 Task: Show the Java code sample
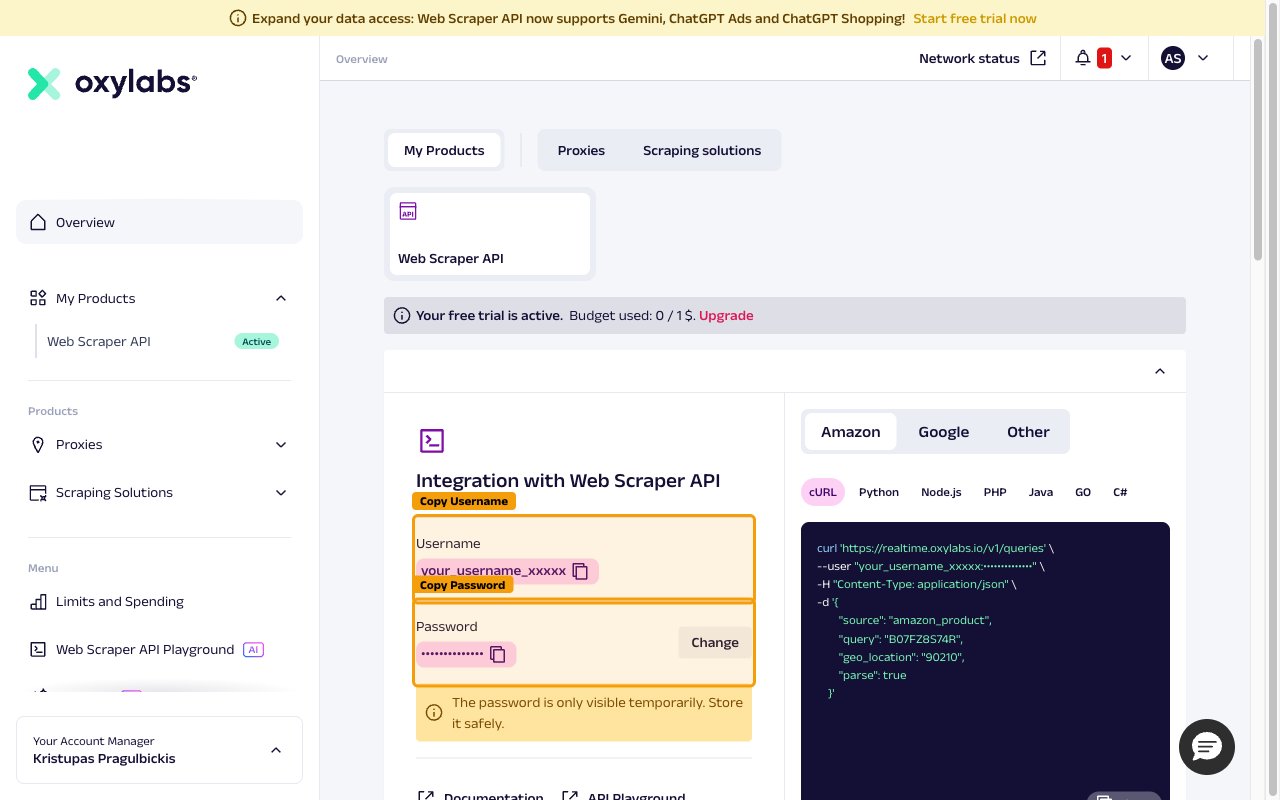(x=1041, y=492)
